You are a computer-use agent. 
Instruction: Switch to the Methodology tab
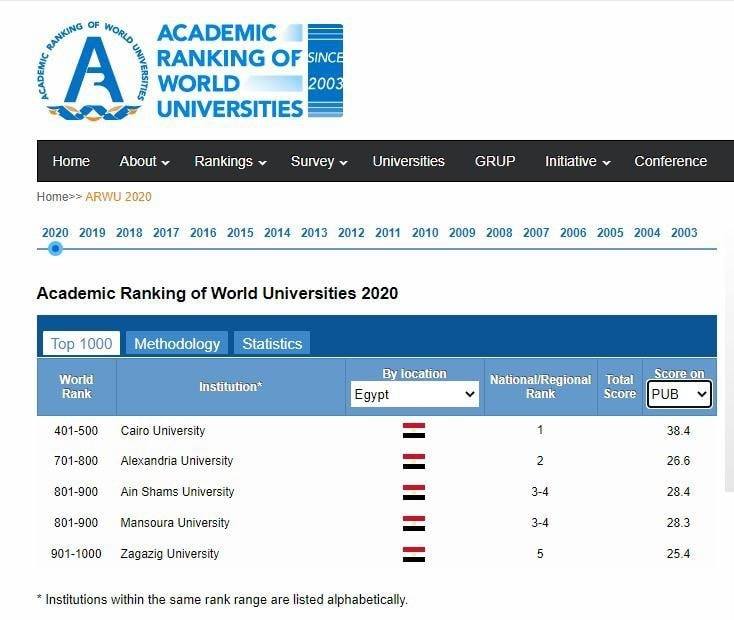[177, 344]
